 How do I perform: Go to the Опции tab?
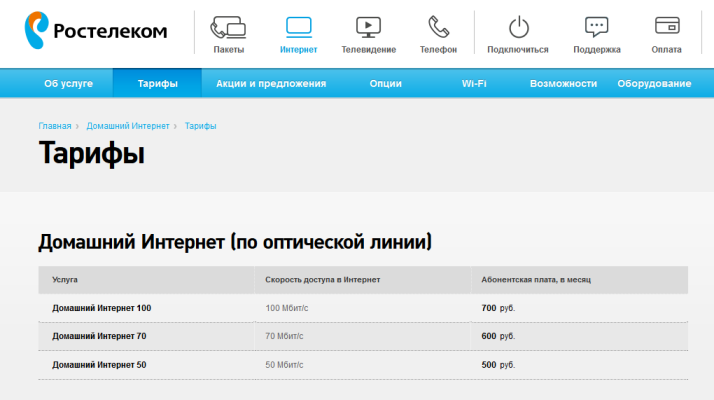tap(385, 84)
